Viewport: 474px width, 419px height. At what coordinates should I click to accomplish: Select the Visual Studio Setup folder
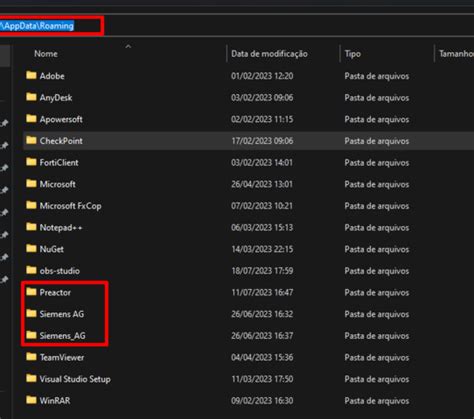[75, 379]
